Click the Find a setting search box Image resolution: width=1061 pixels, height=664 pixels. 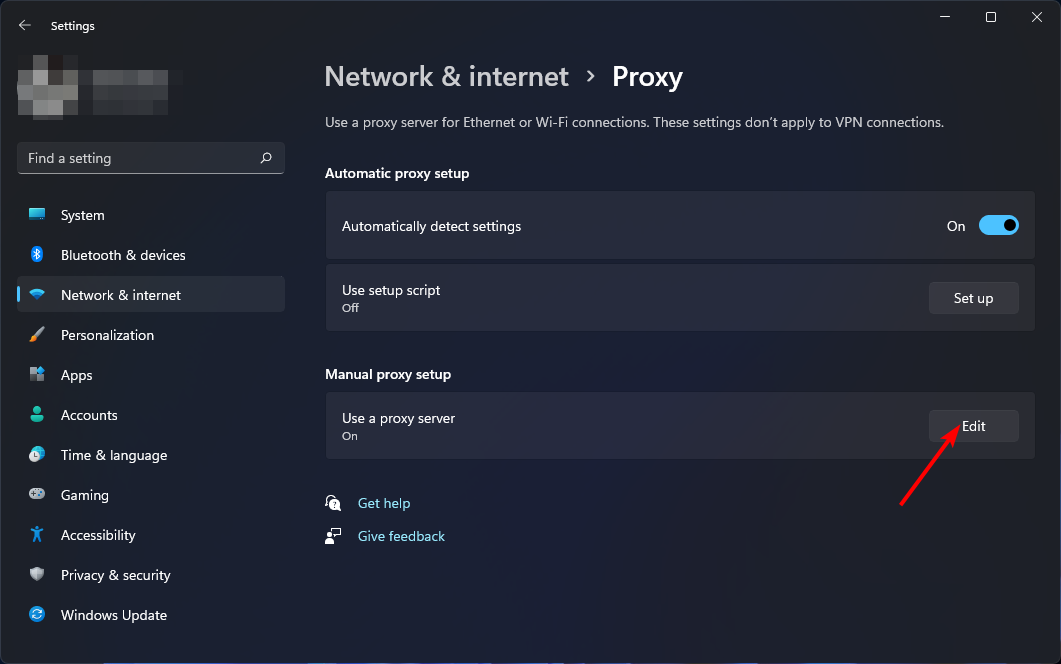[140, 158]
